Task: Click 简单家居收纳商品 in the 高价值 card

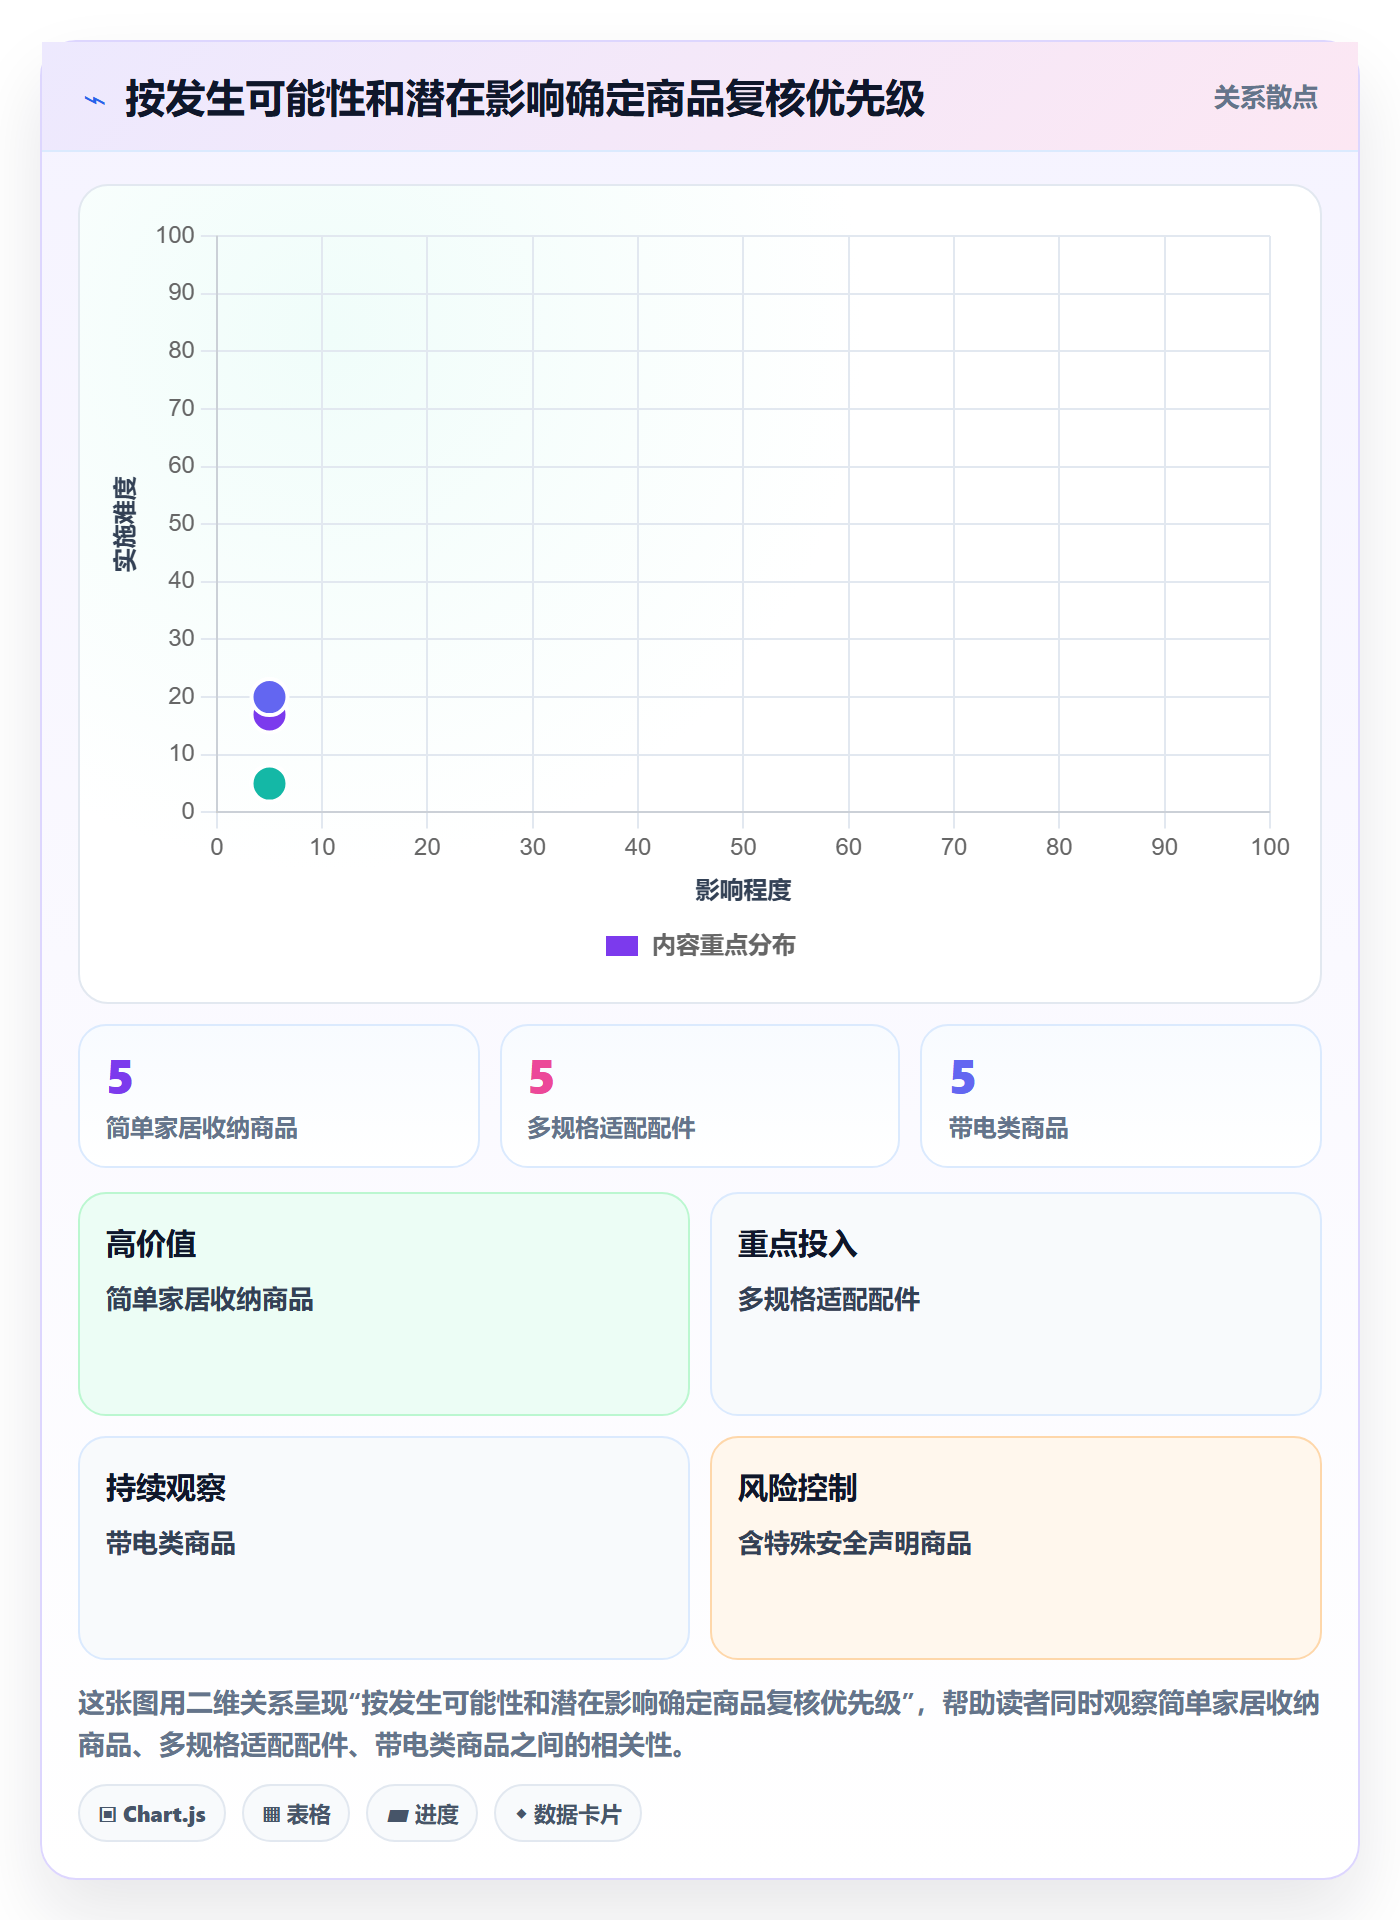Action: point(210,1300)
